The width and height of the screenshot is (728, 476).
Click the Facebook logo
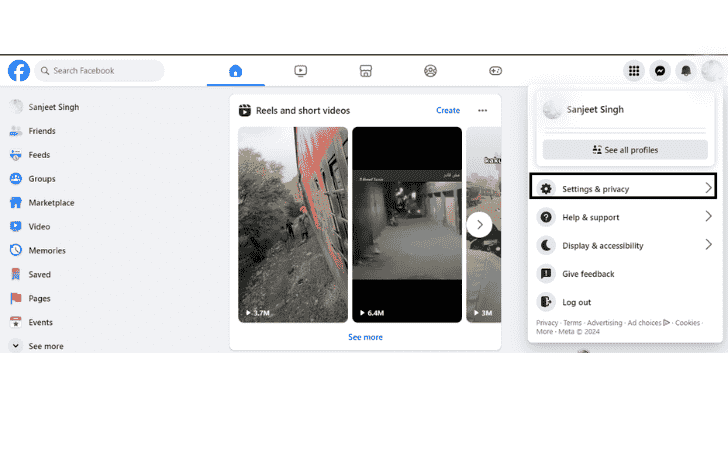pos(19,71)
